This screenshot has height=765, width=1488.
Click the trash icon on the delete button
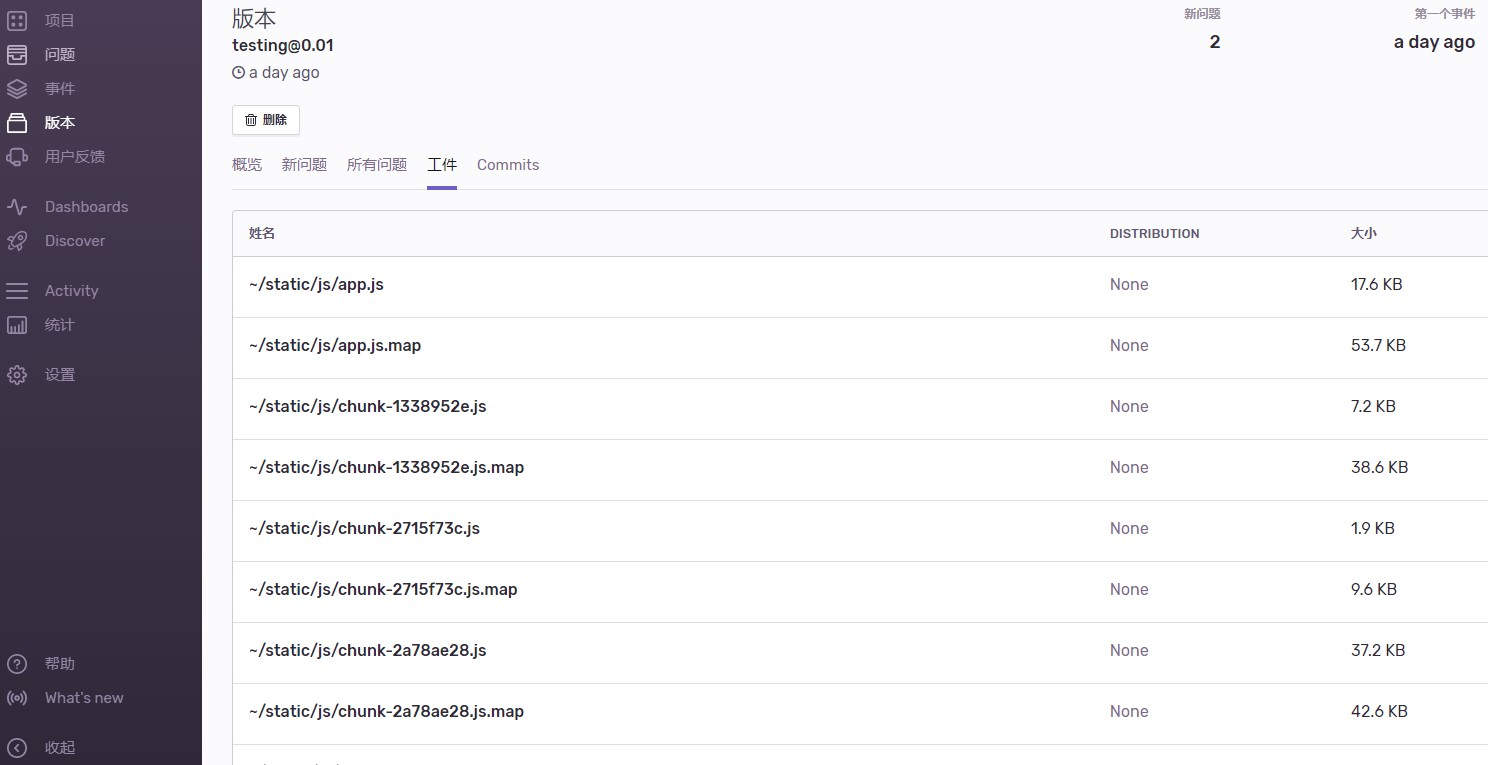251,120
